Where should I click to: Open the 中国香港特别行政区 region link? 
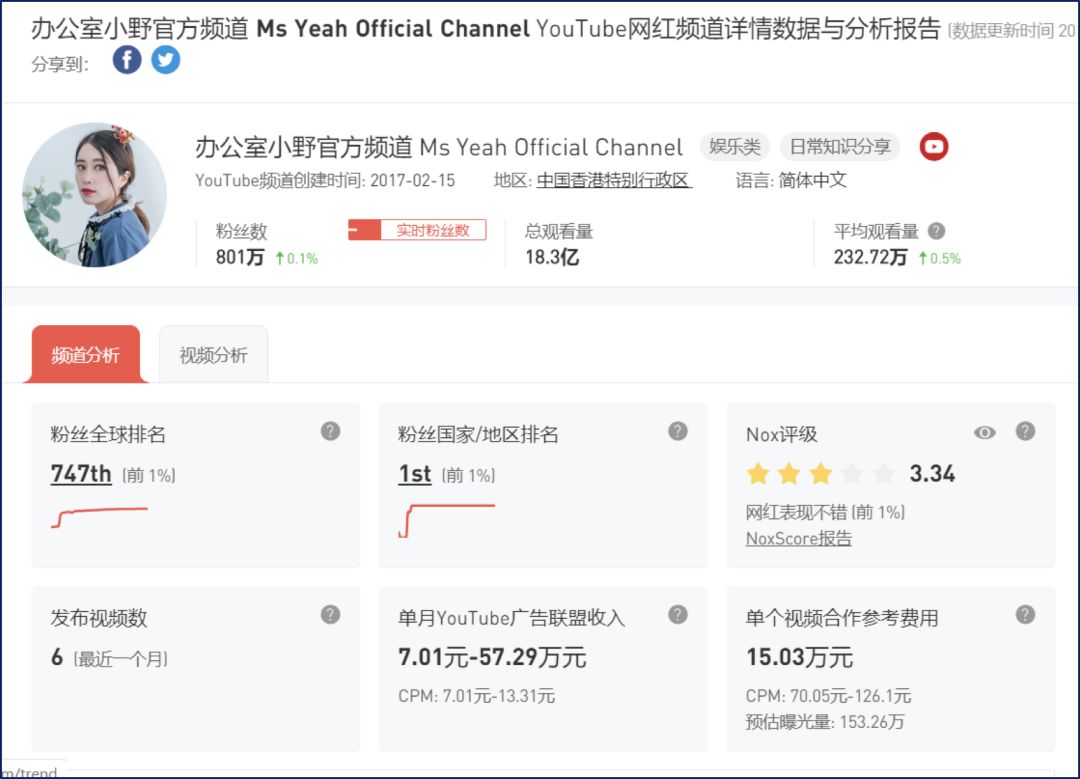point(614,180)
